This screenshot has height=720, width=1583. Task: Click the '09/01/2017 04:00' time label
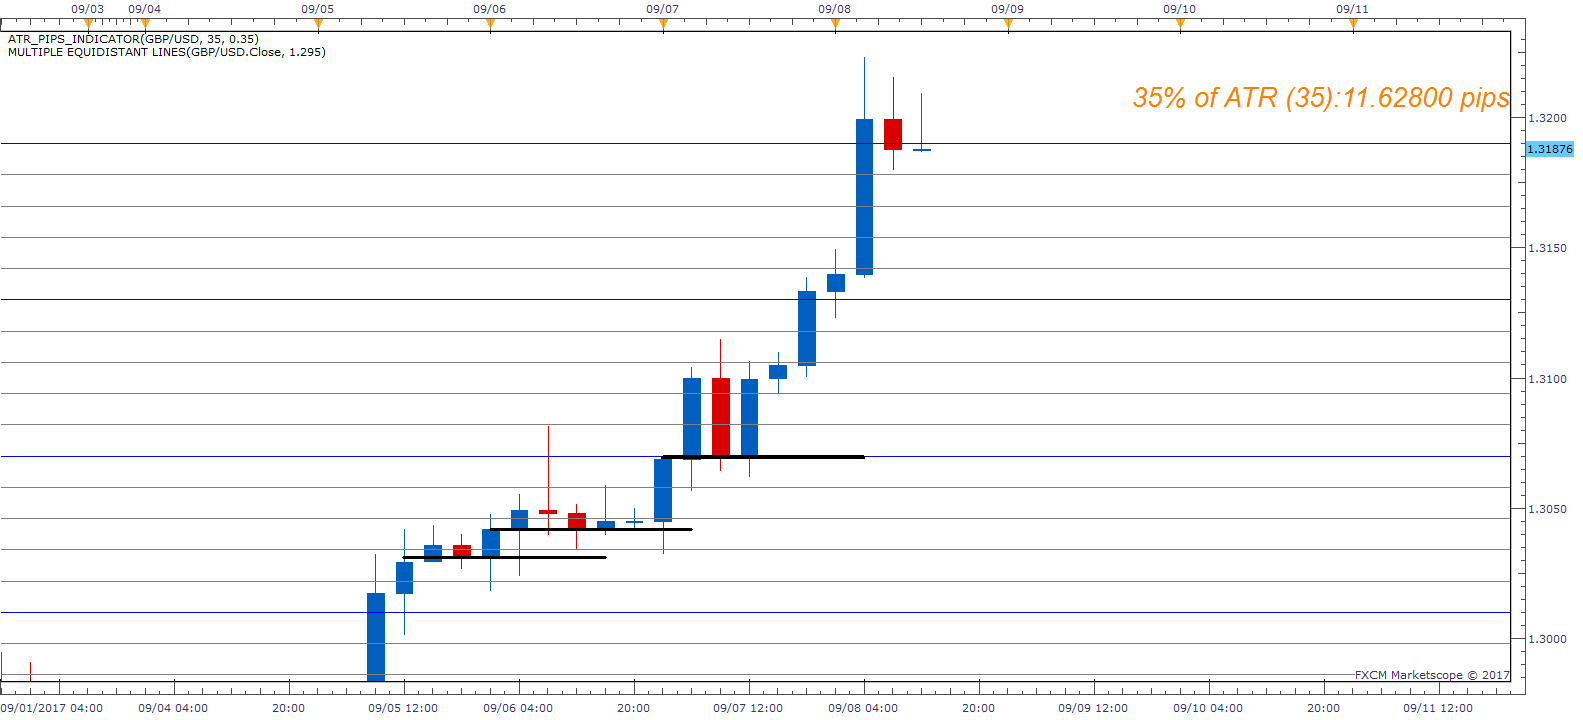52,708
